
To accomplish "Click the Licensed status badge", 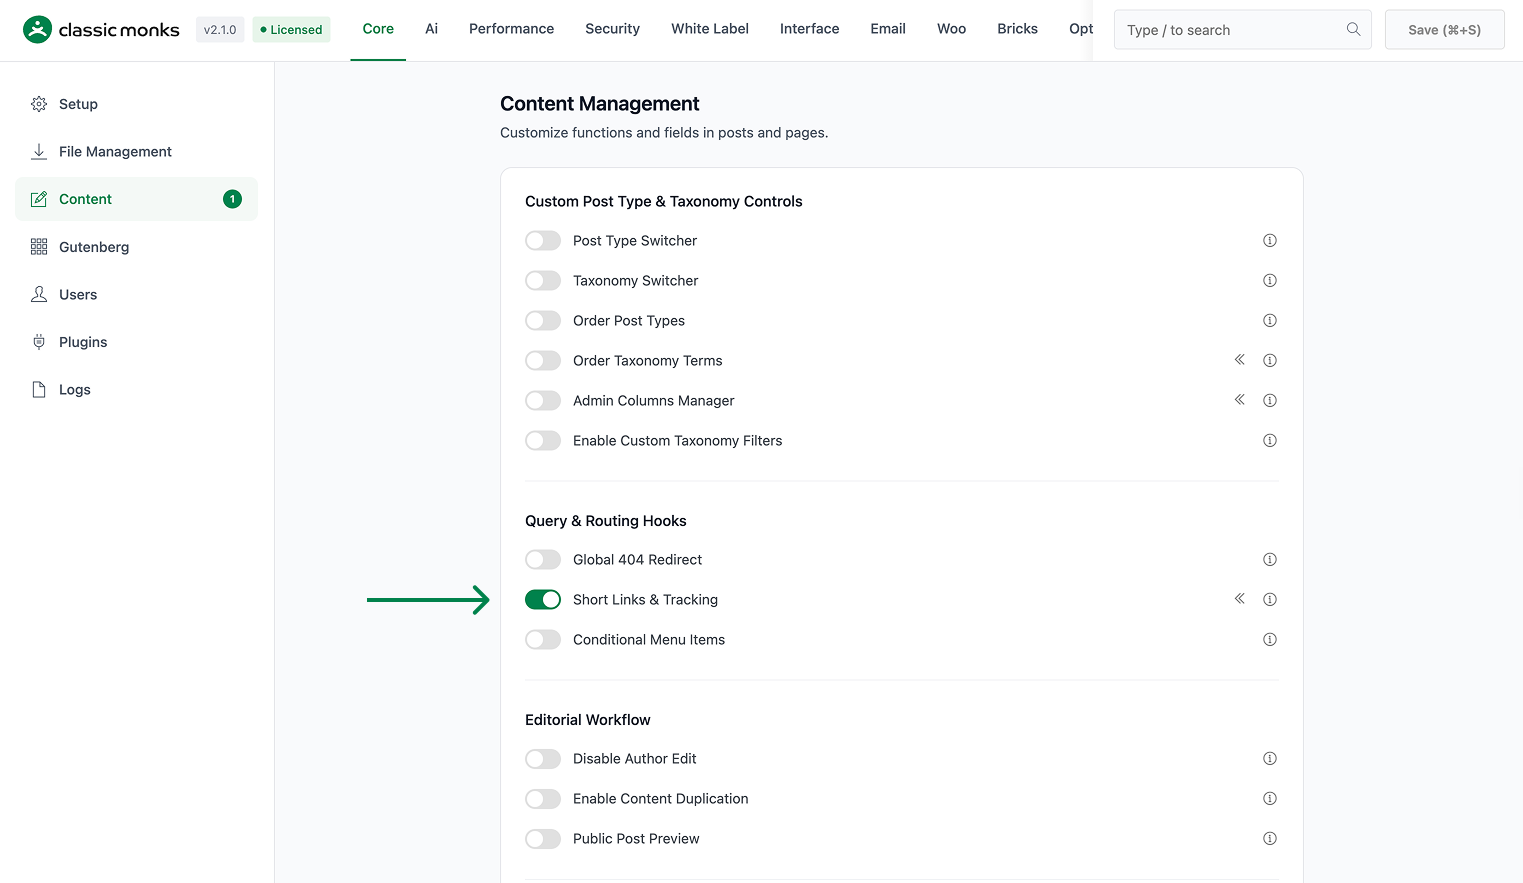I will (291, 30).
